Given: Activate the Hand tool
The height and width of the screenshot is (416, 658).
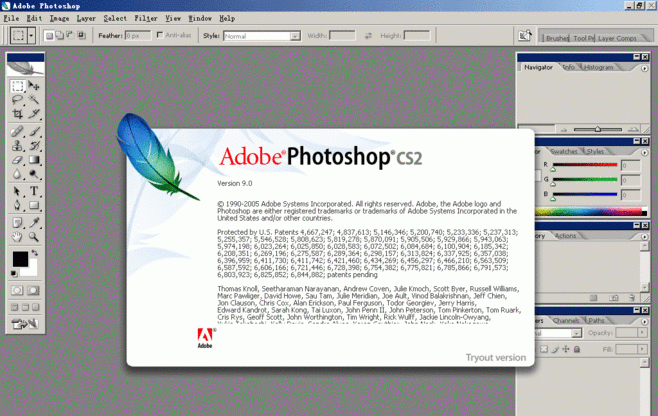Looking at the screenshot, I should click(17, 237).
